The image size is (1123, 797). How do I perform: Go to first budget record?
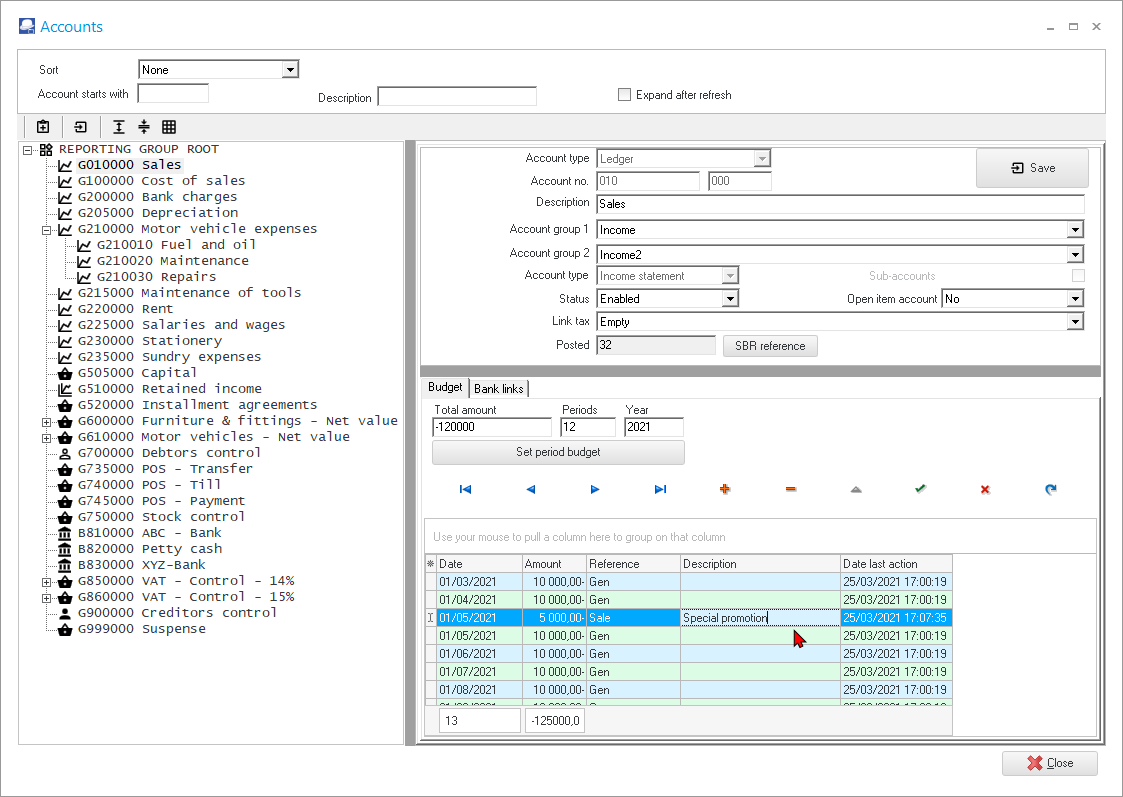[465, 489]
